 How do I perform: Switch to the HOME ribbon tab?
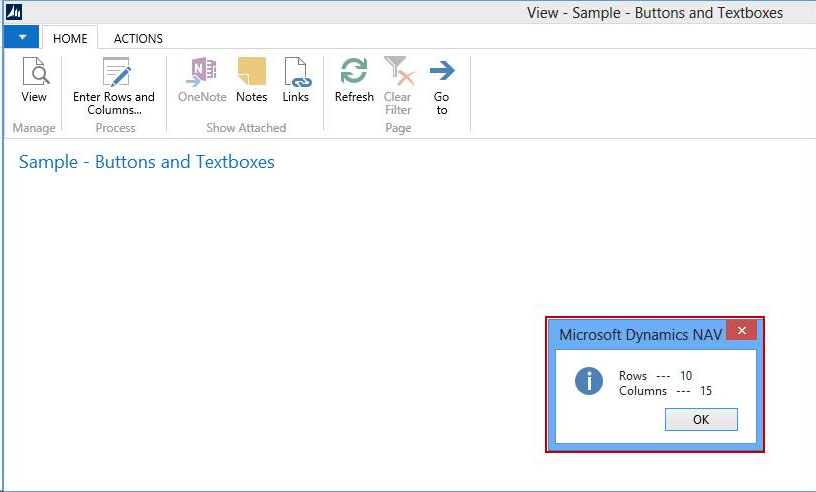tap(70, 39)
